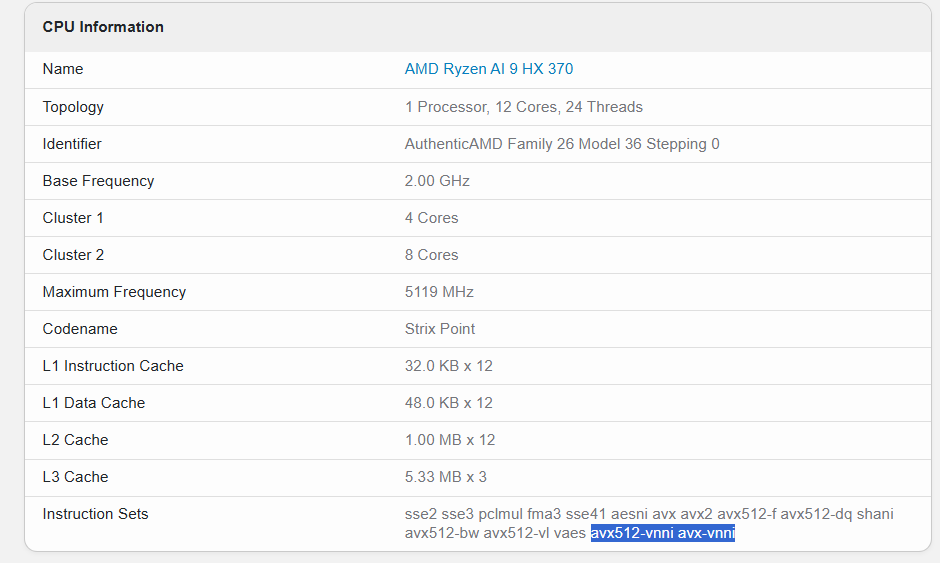Select the '32.0 KB x 12' value

click(x=448, y=366)
